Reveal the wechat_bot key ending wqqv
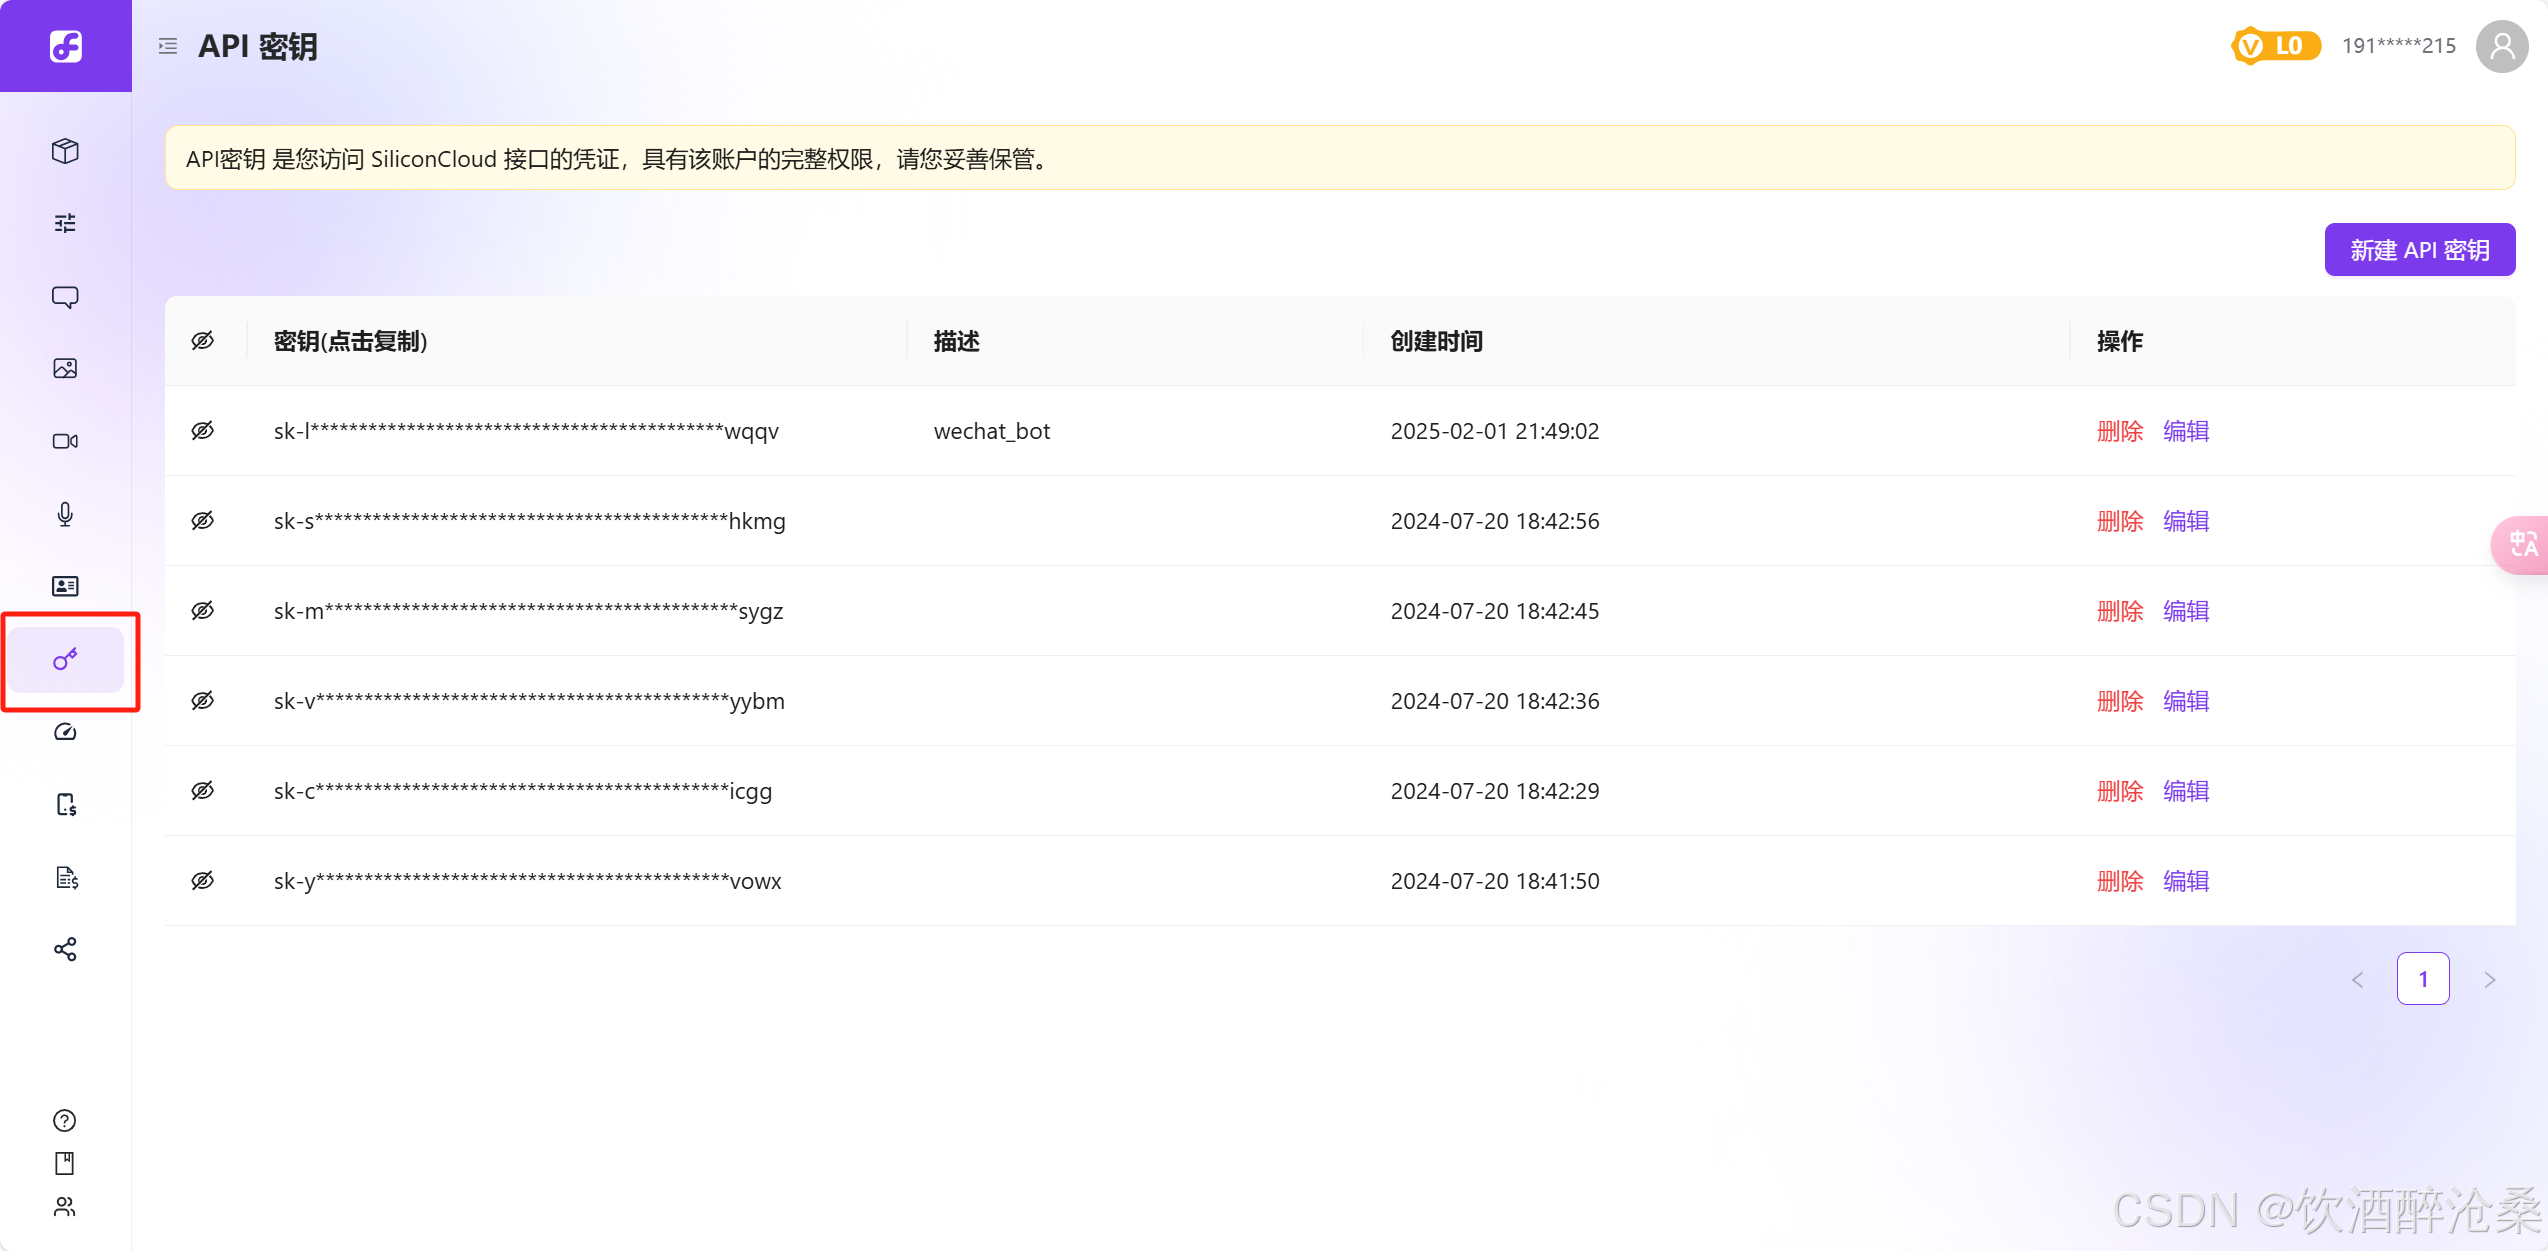2548x1251 pixels. point(203,431)
